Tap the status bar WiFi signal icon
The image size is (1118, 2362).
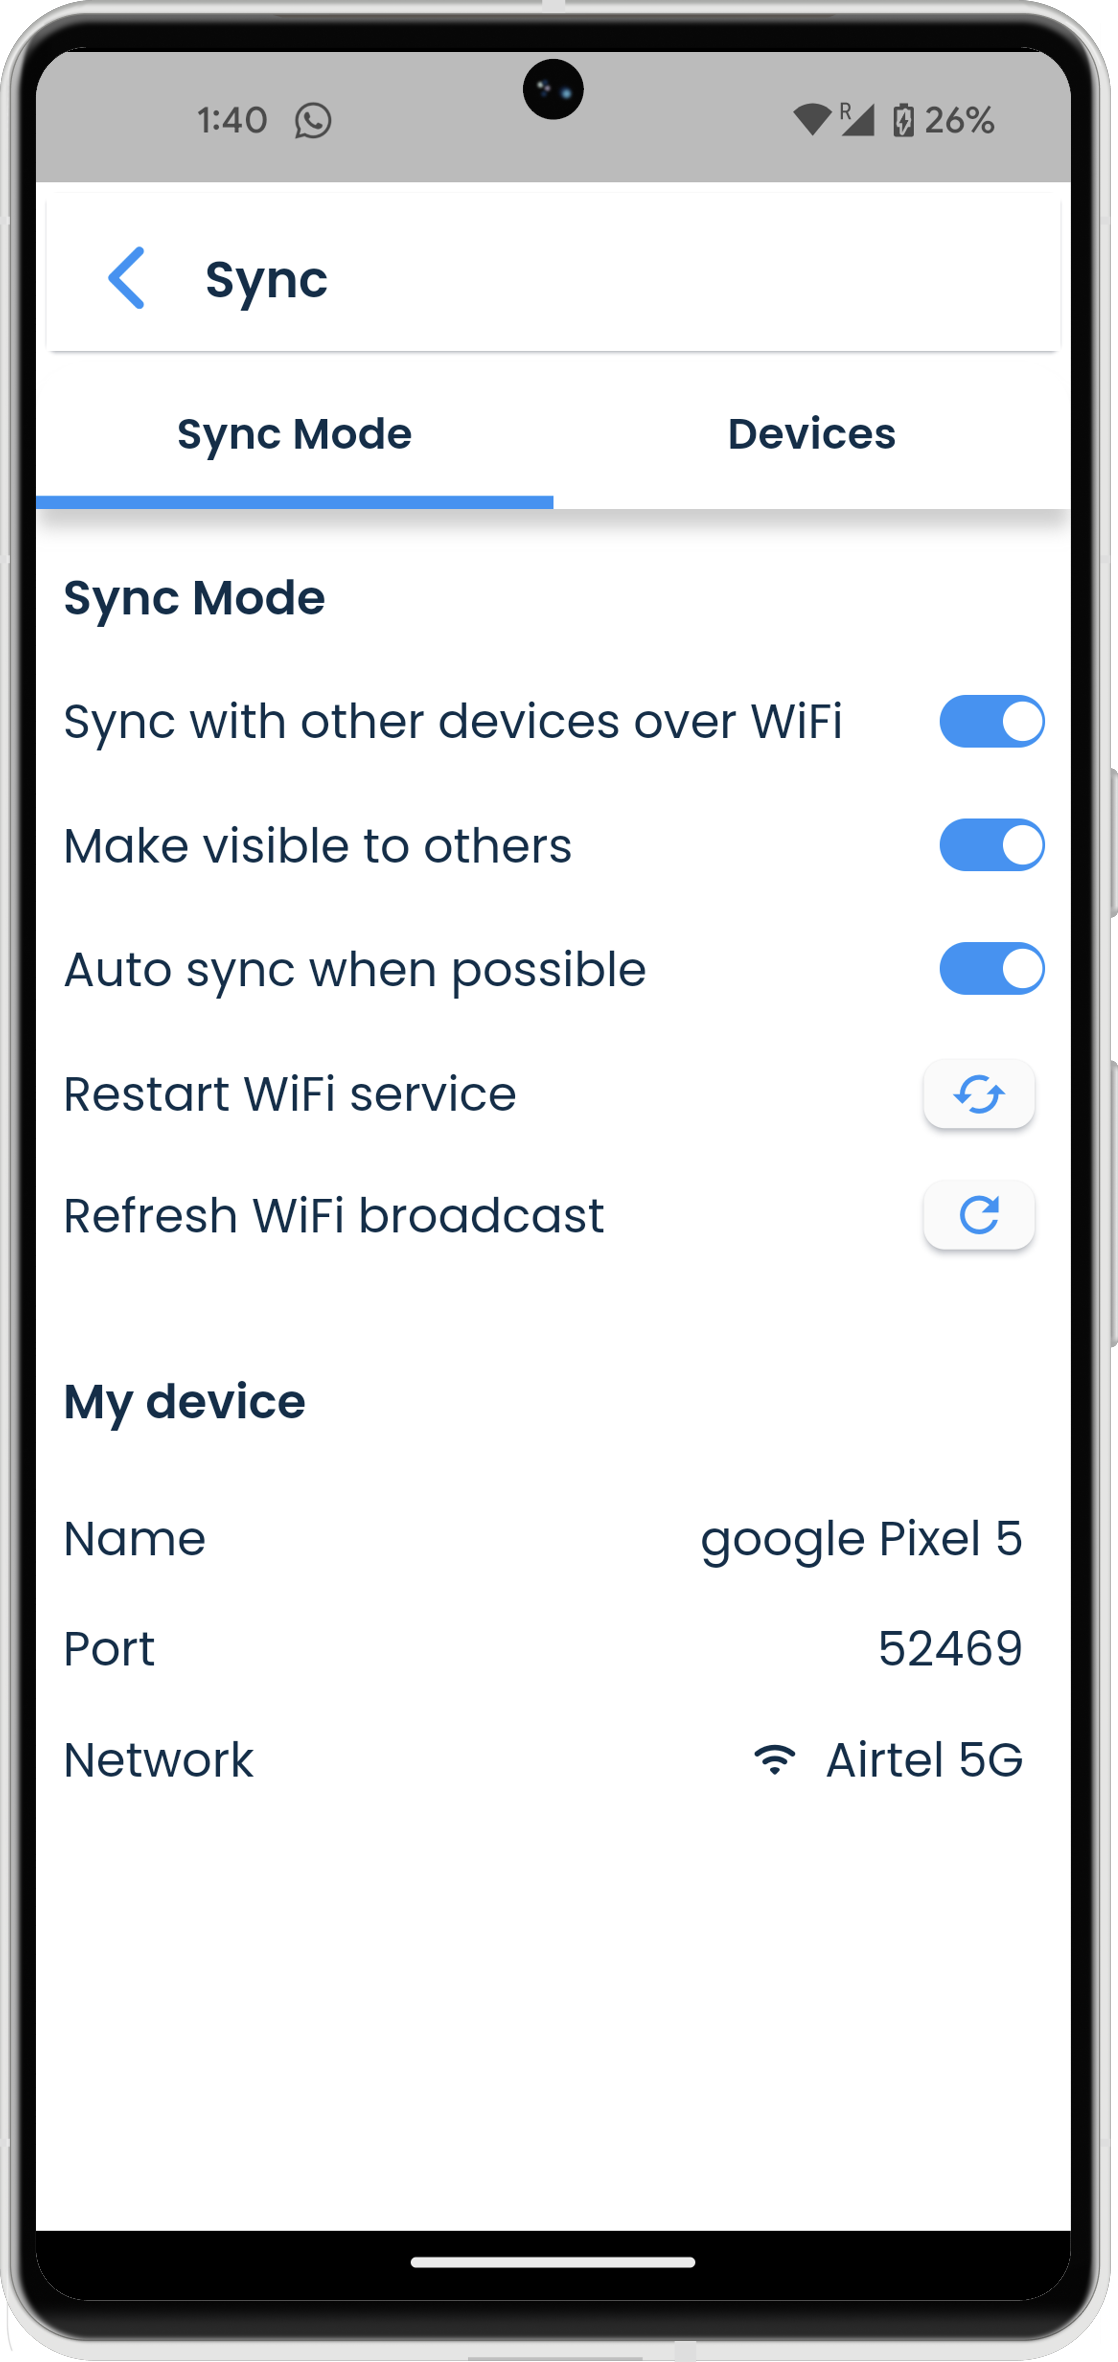[811, 120]
